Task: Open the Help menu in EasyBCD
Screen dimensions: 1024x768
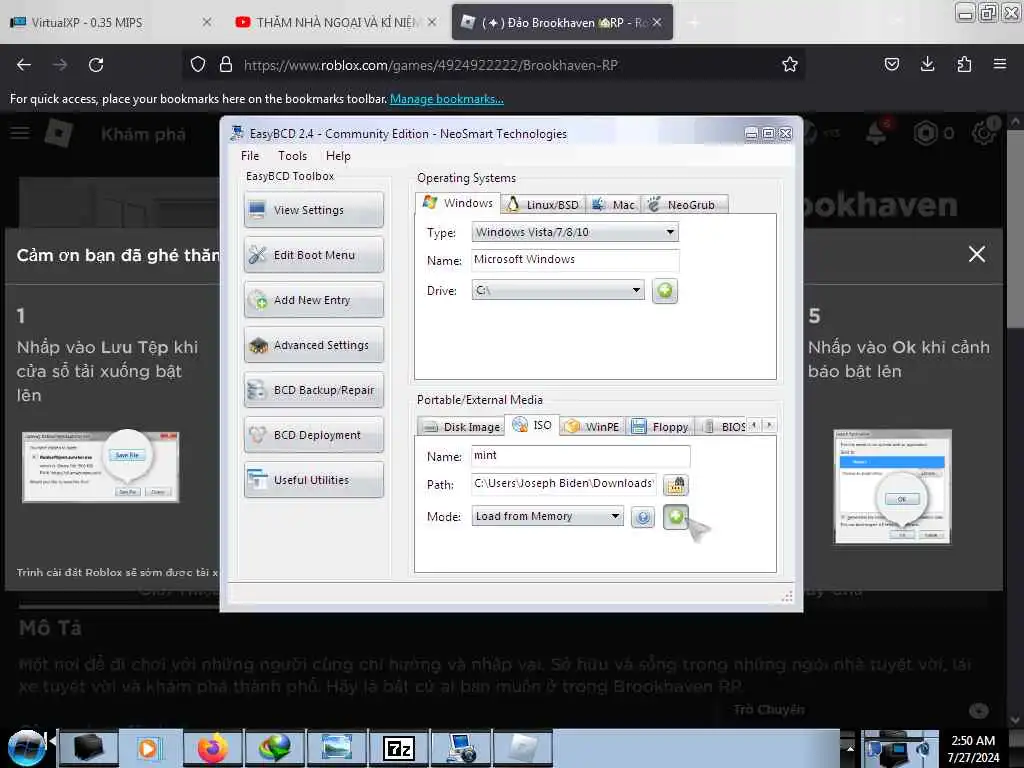Action: 338,156
